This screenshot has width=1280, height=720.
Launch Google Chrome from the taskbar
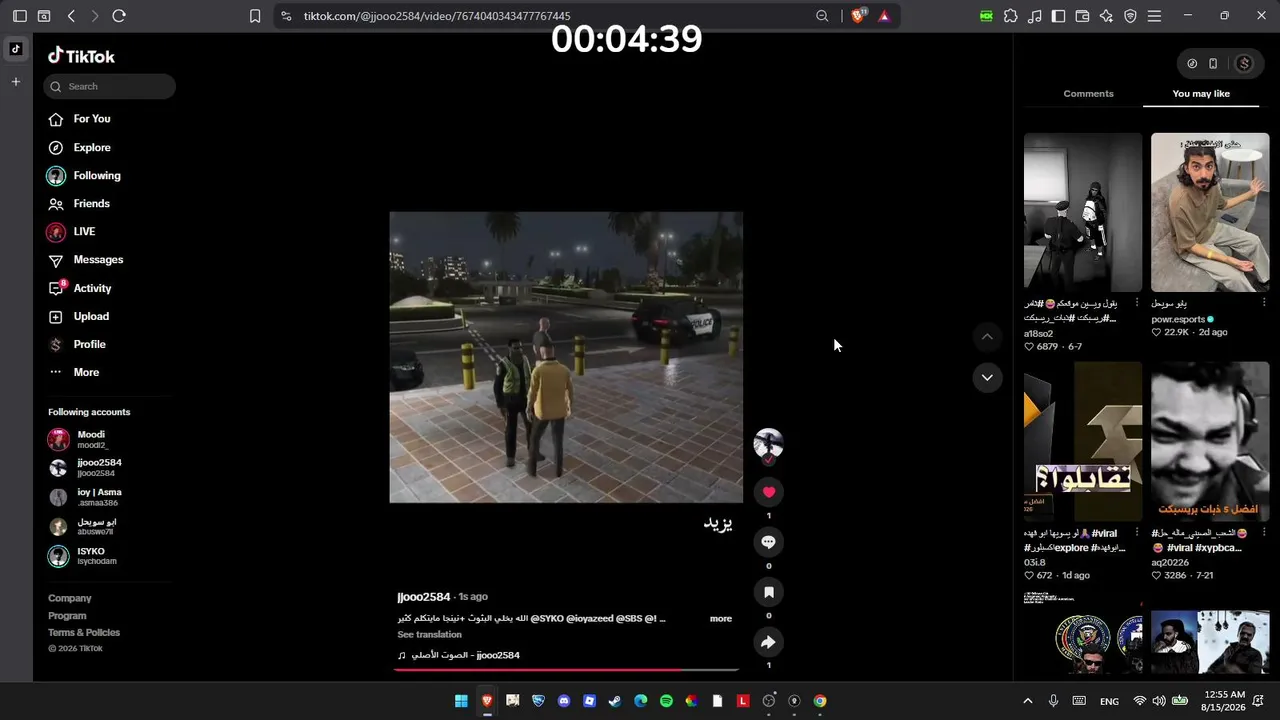820,701
